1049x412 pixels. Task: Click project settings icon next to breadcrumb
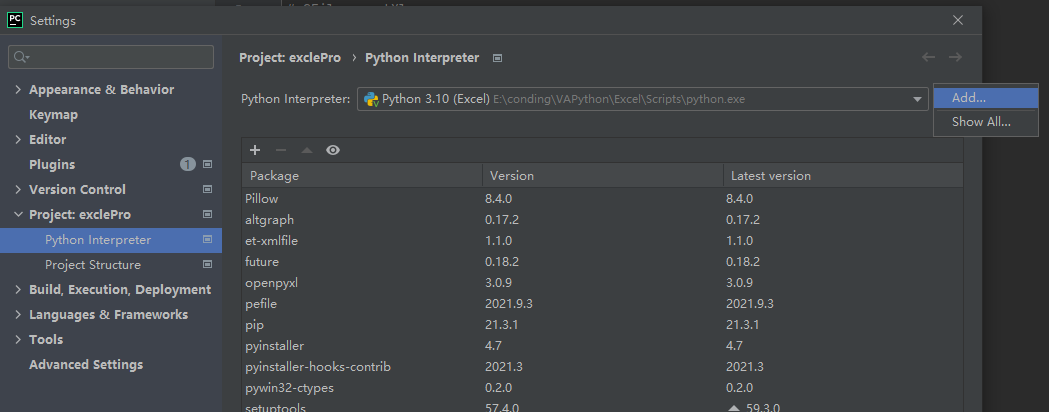[498, 58]
